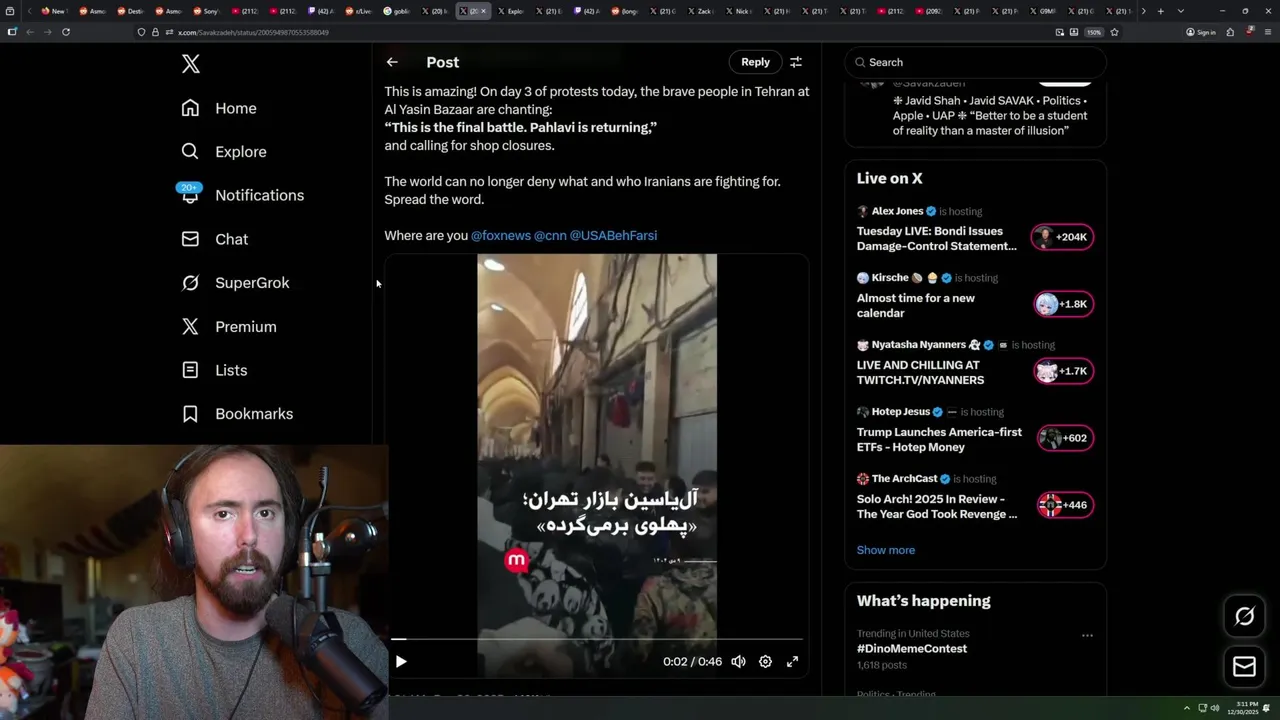This screenshot has height=720, width=1280.
Task: Open @cnn mention link
Action: (x=550, y=235)
